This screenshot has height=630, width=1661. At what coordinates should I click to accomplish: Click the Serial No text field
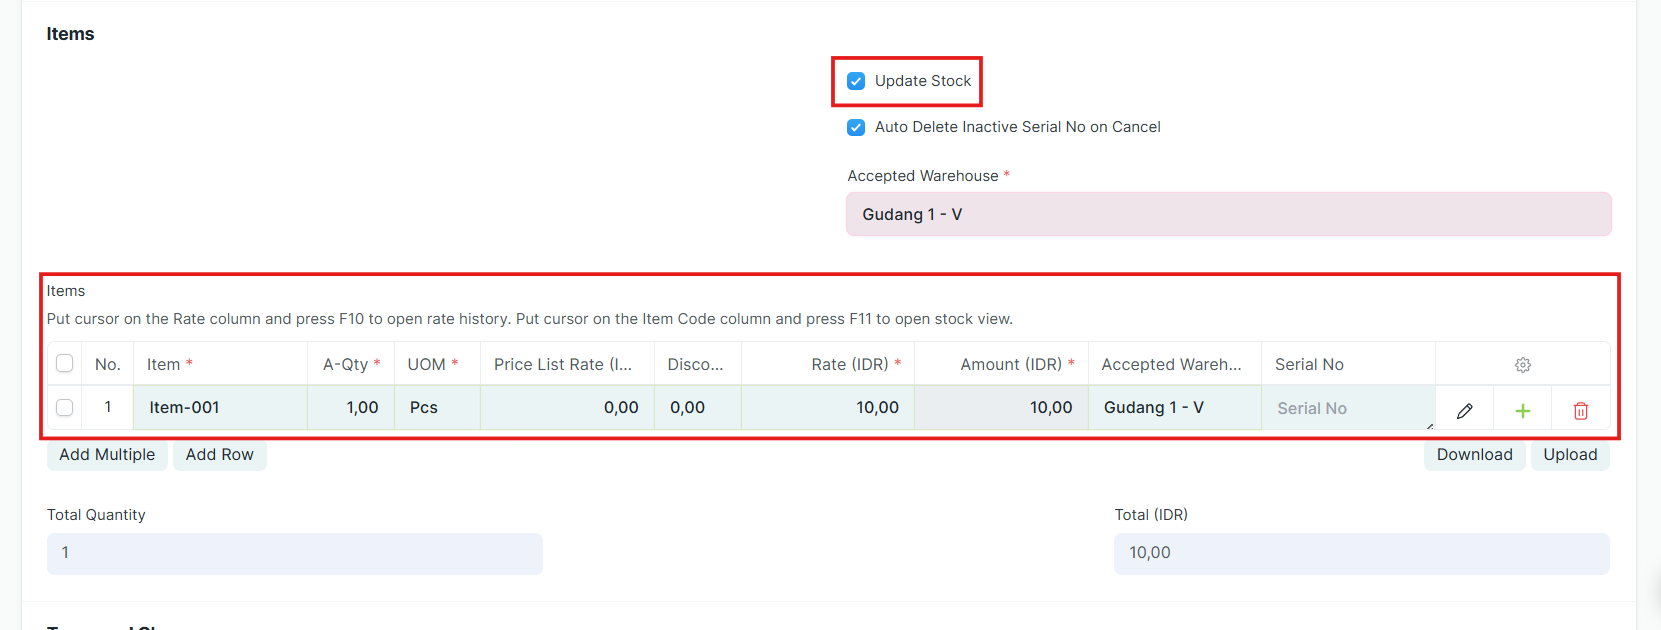[1348, 408]
